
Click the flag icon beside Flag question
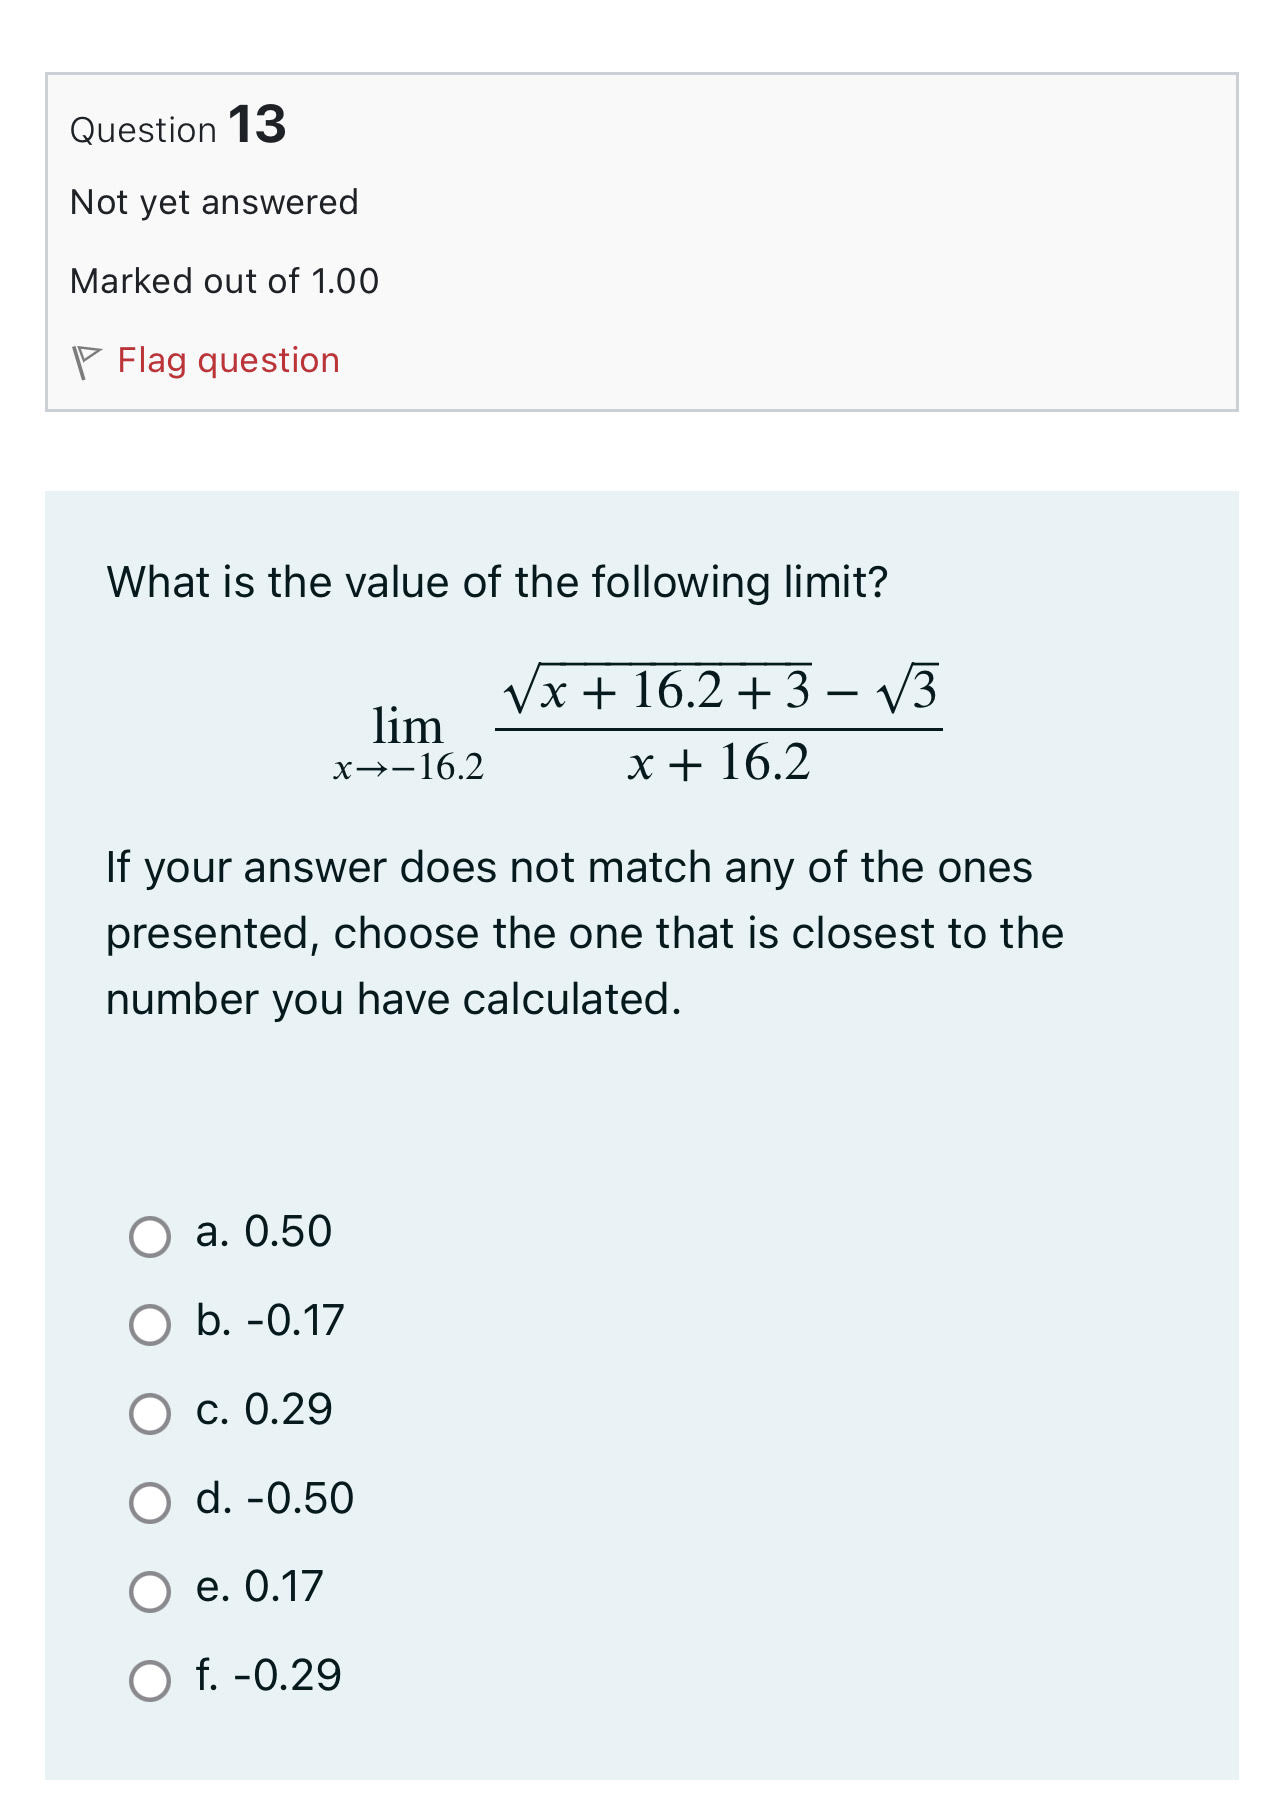coord(87,360)
